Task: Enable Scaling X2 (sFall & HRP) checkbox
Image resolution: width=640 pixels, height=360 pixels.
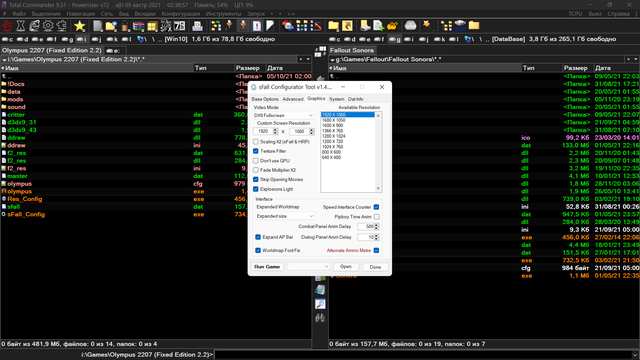Action: pyautogui.click(x=256, y=142)
